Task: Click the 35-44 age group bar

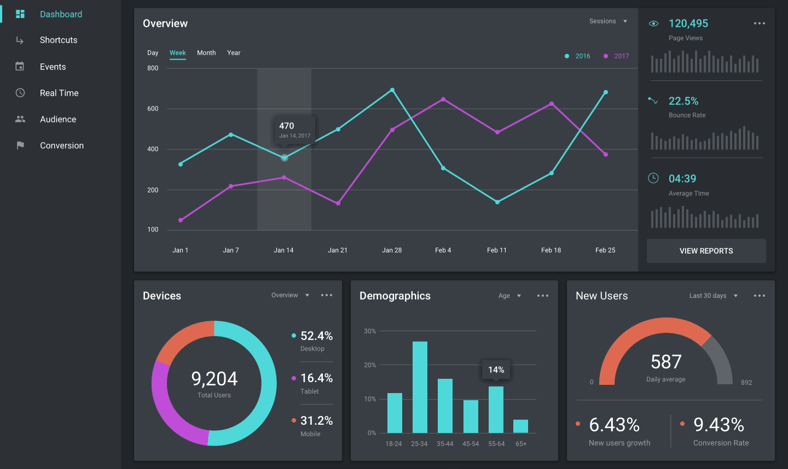Action: (x=445, y=406)
